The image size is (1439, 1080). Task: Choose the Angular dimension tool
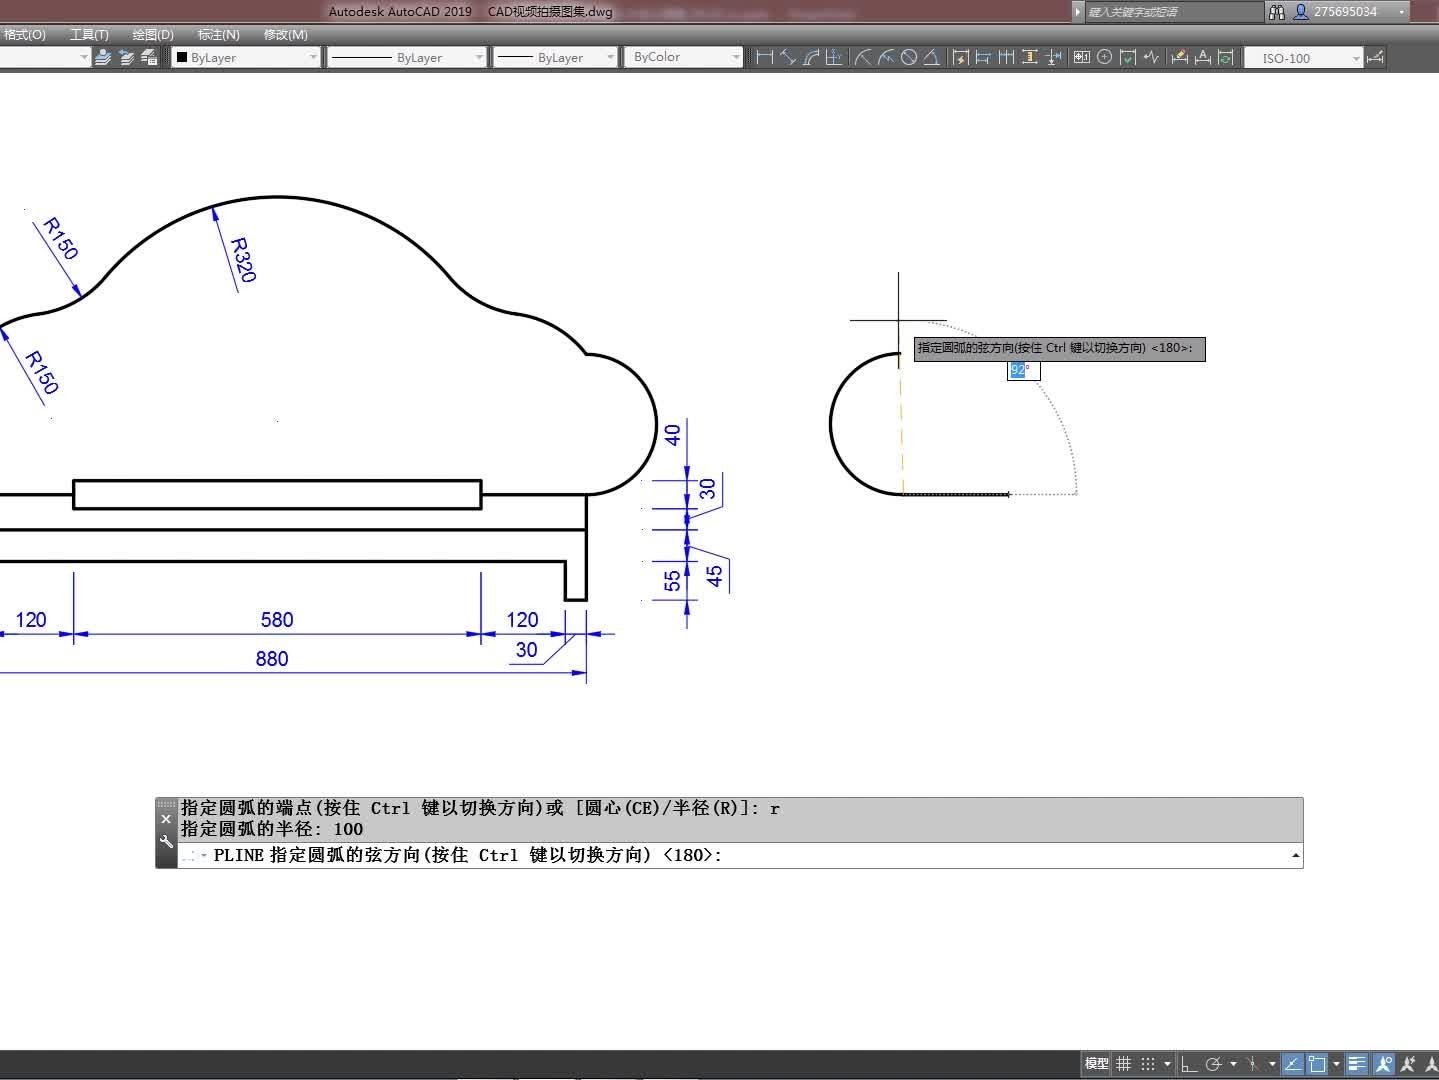[931, 57]
